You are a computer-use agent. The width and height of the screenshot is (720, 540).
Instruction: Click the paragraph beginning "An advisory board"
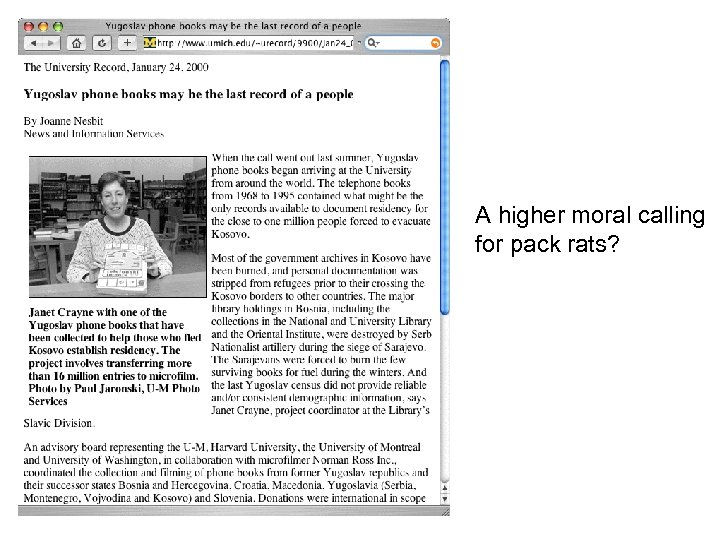(226, 472)
